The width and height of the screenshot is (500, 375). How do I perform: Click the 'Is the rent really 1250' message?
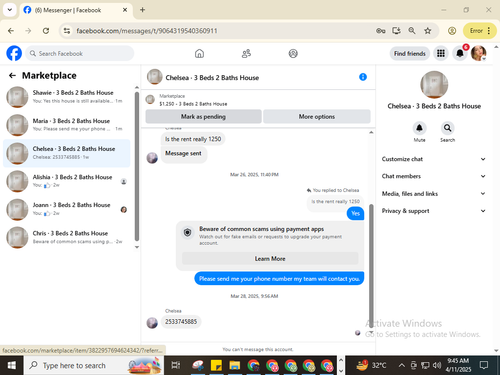193,139
